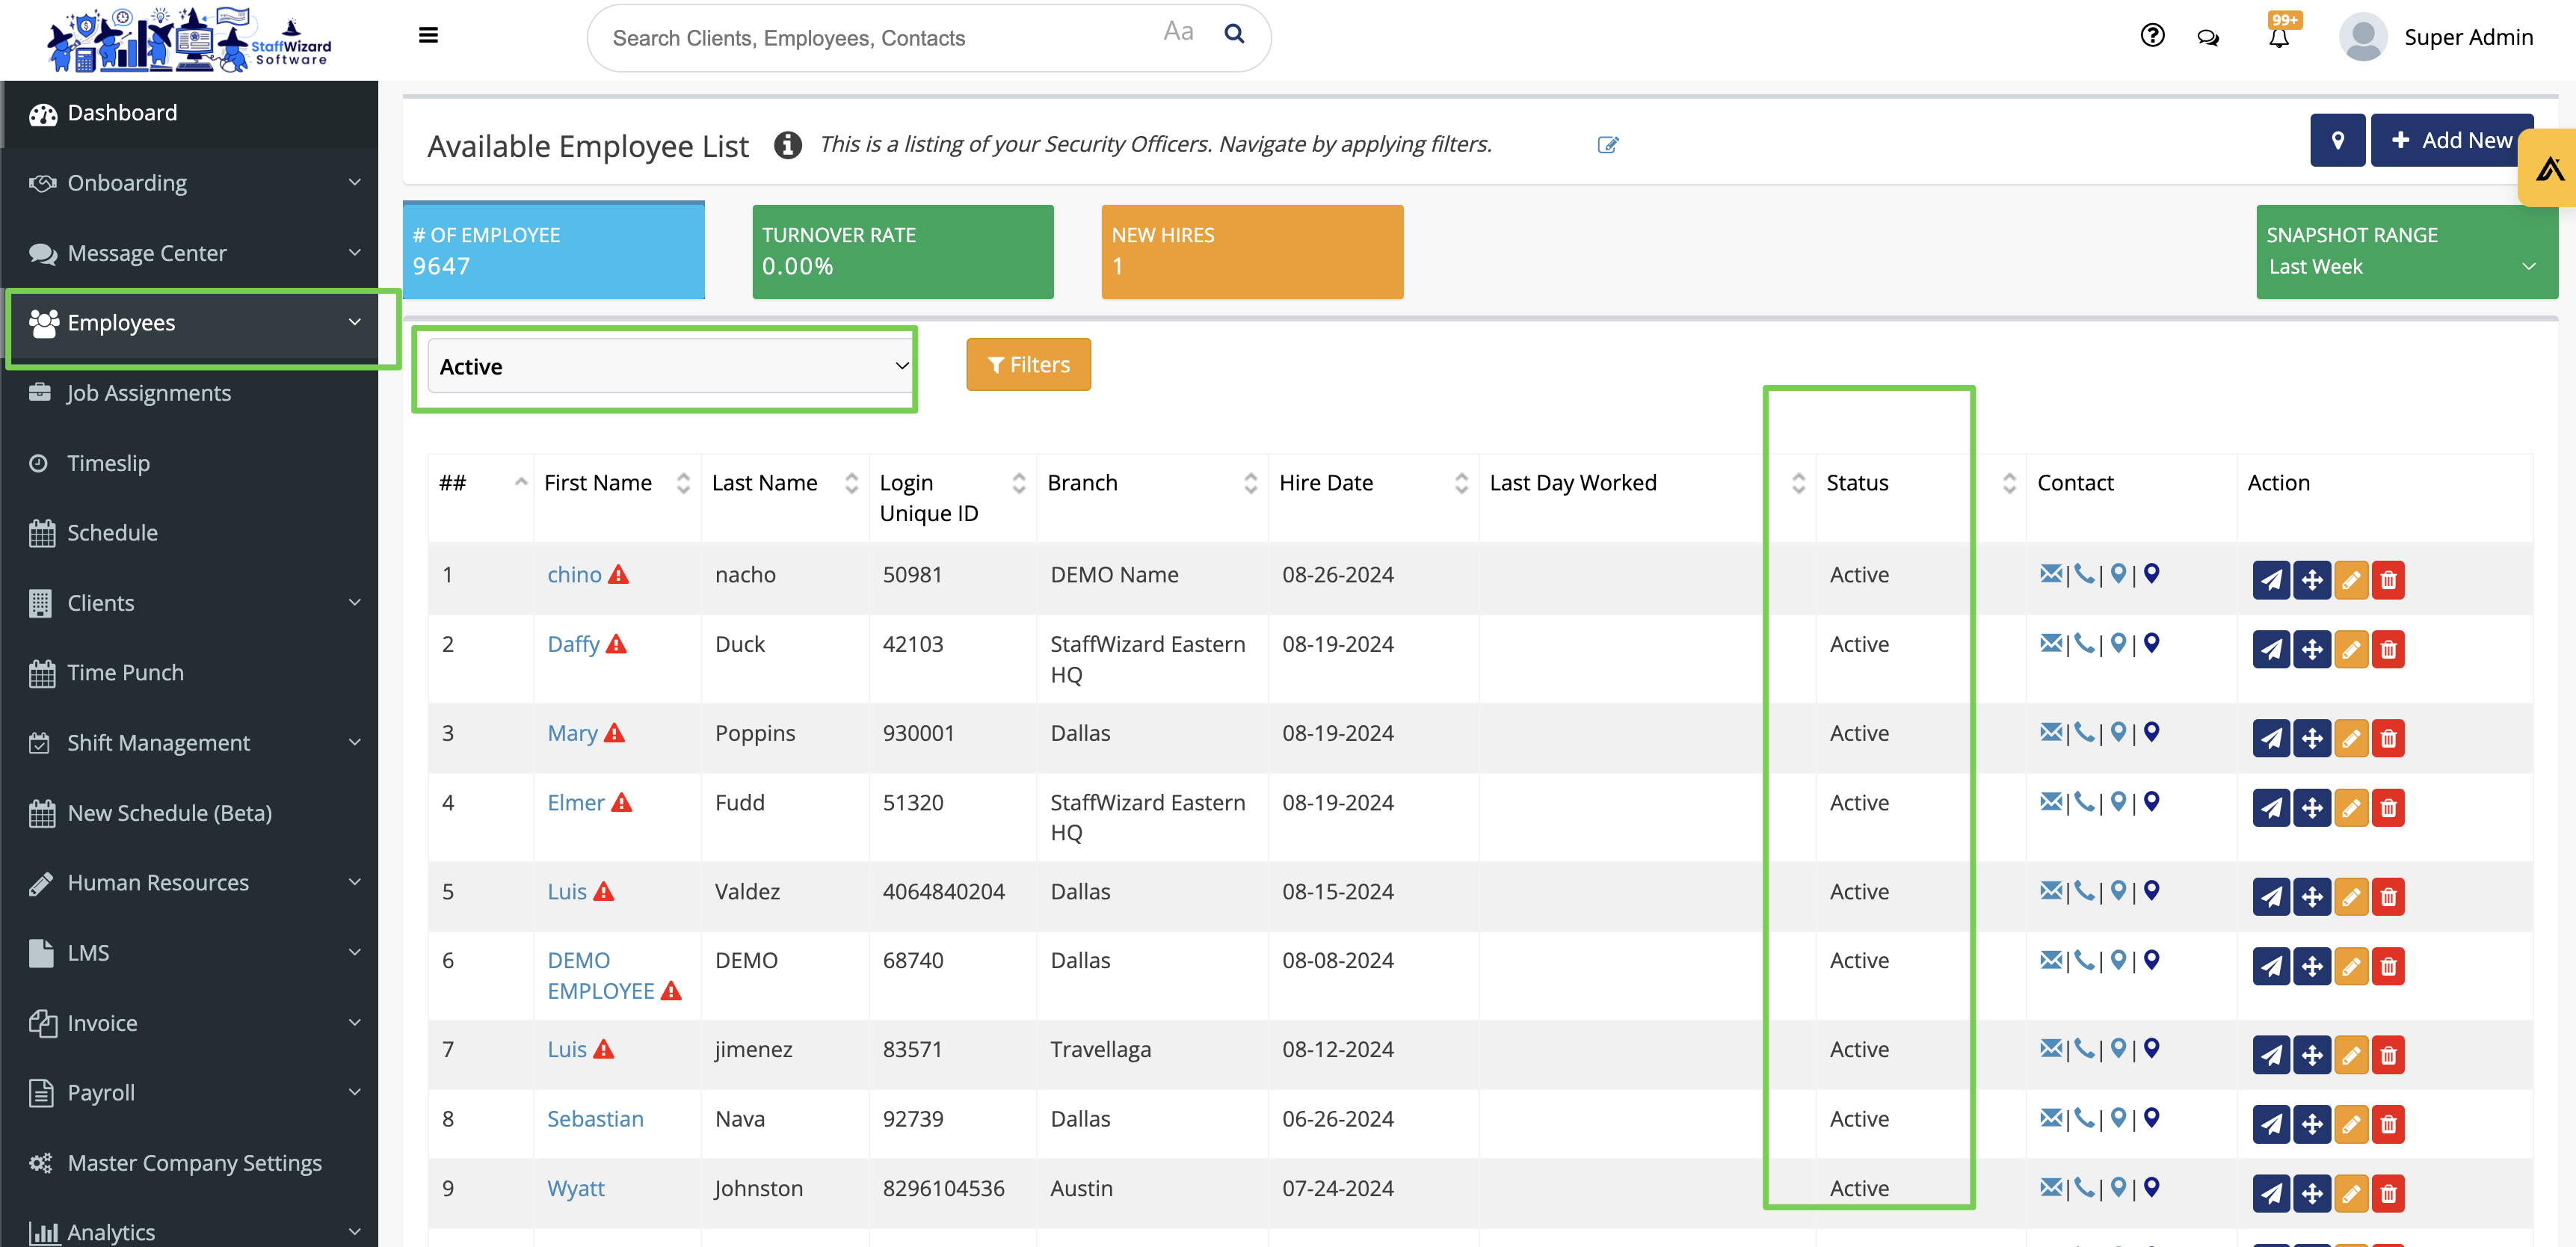Open the help question mark icon
Screen dimensions: 2576x1247
[2152, 36]
